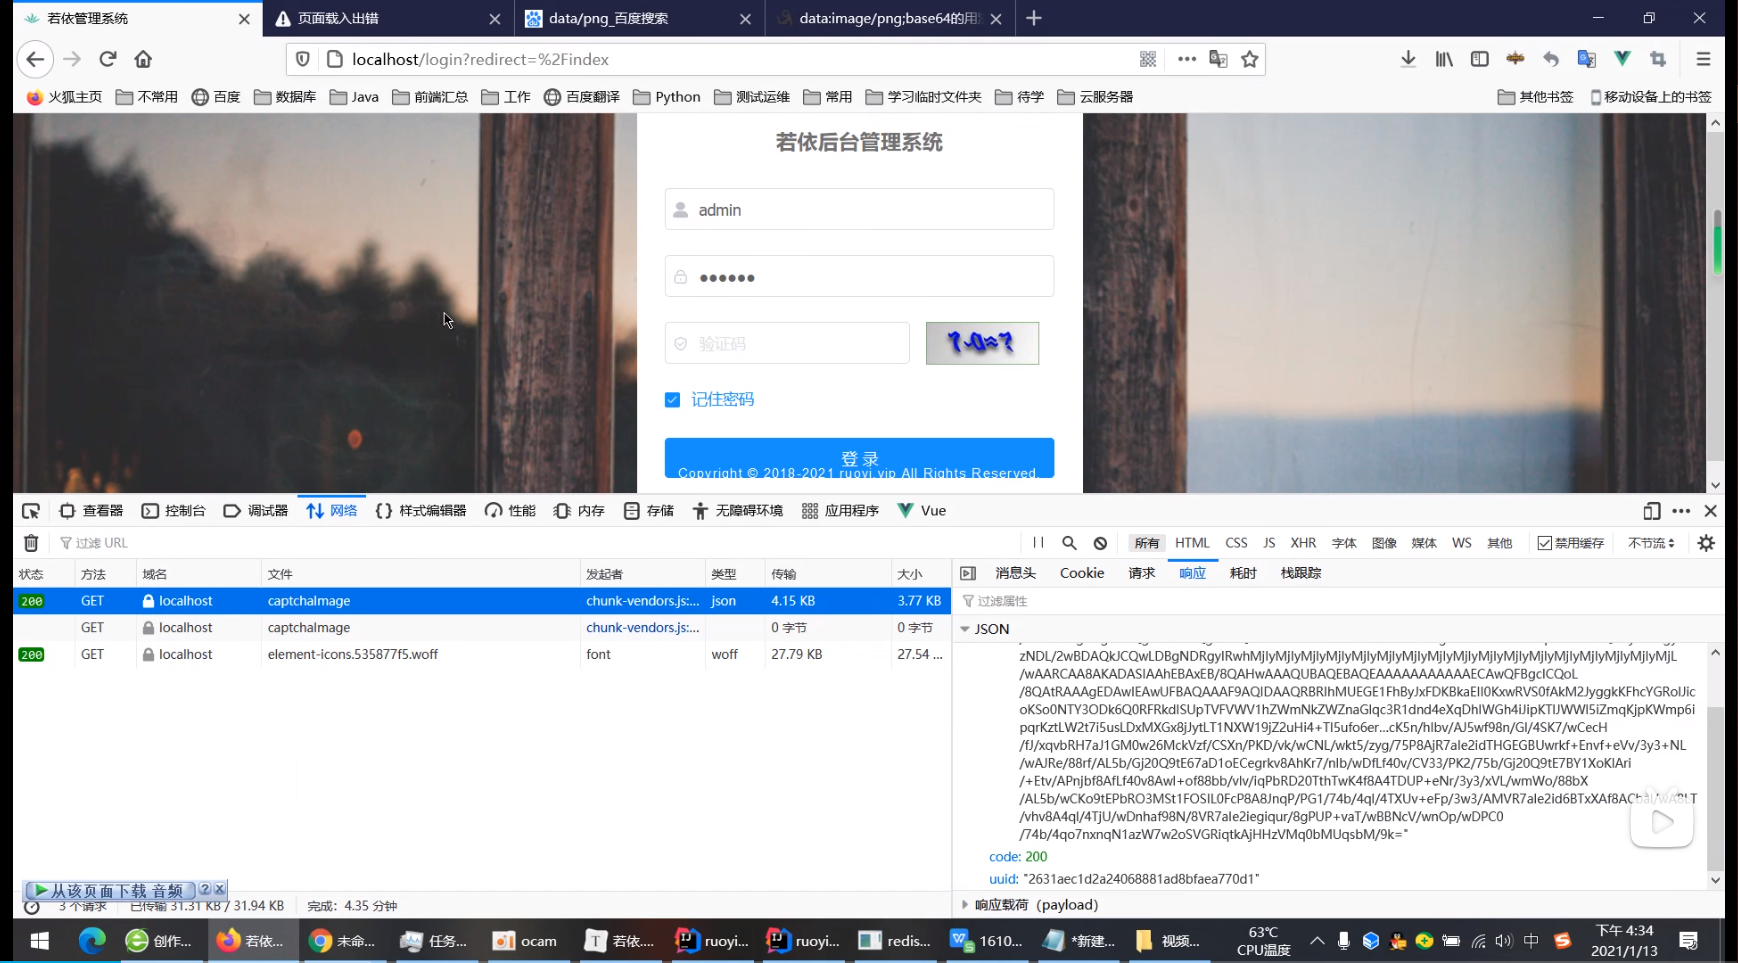Open the Windows Start menu

pyautogui.click(x=40, y=941)
